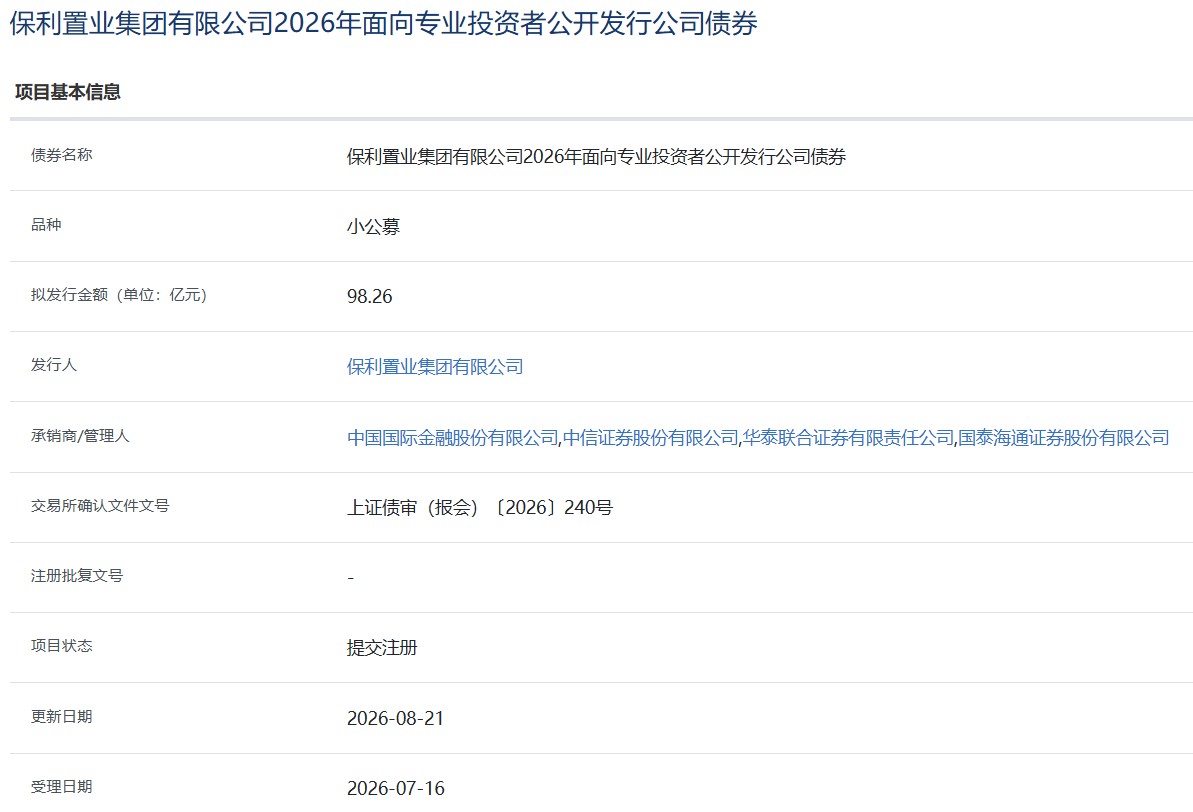1193x812 pixels.
Task: Click the 项目状态 field label
Action: point(62,646)
